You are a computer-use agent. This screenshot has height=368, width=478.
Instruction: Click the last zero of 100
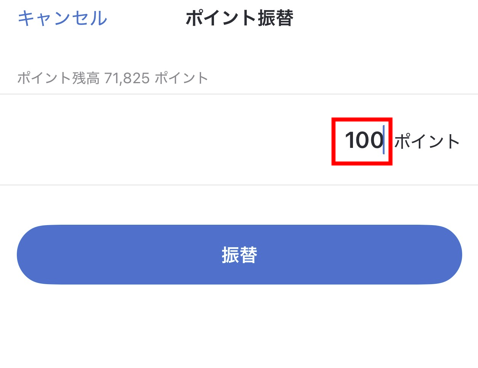(x=375, y=140)
